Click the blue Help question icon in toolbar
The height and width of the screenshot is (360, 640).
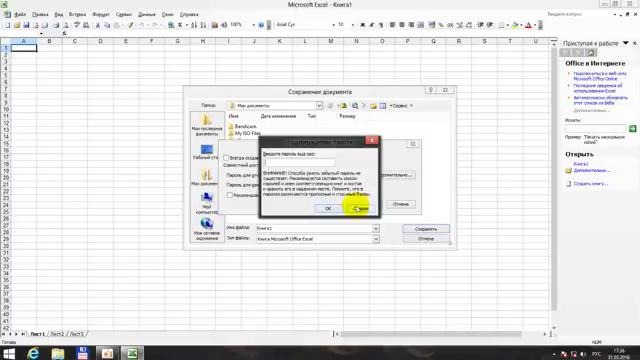pos(261,25)
